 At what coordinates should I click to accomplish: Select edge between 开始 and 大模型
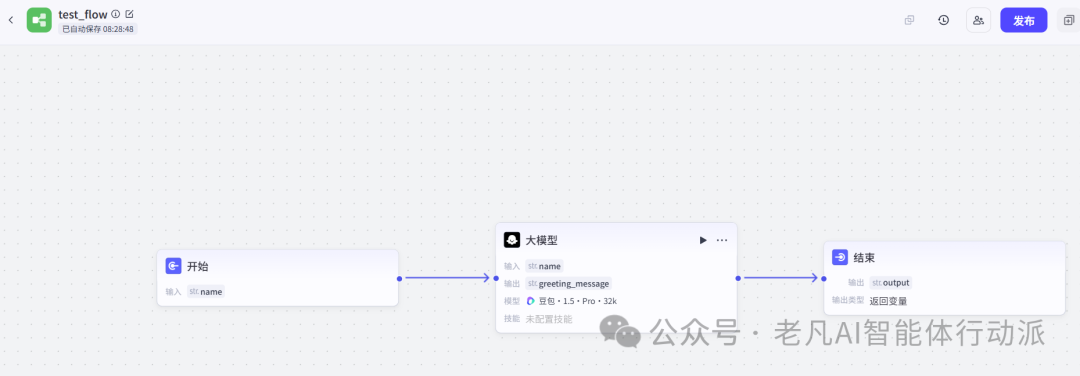(x=448, y=278)
